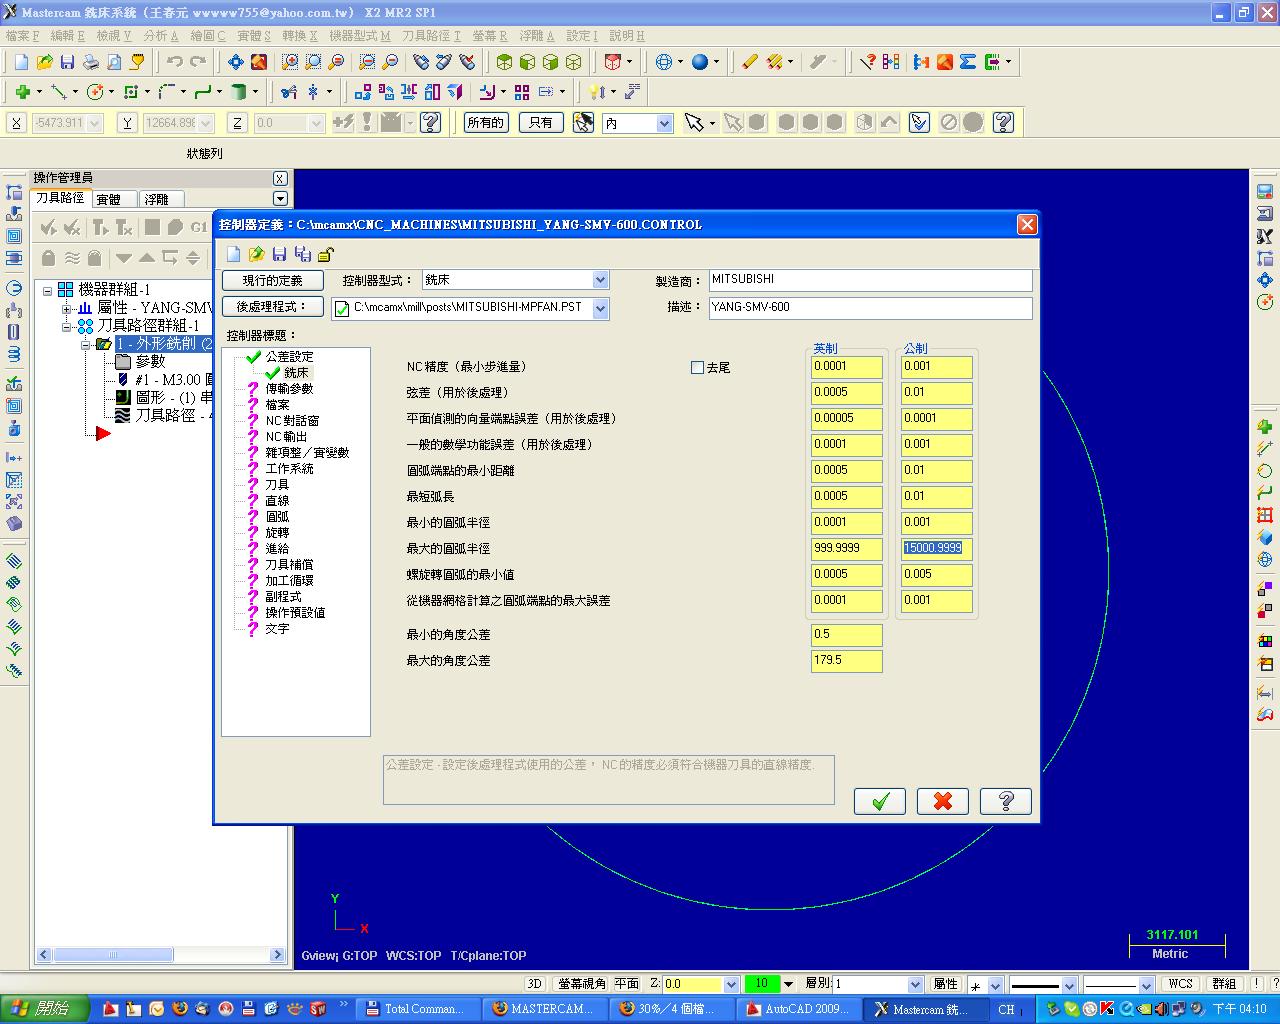This screenshot has width=1280, height=1024.
Task: Open dialog help with question mark button
Action: (1005, 801)
